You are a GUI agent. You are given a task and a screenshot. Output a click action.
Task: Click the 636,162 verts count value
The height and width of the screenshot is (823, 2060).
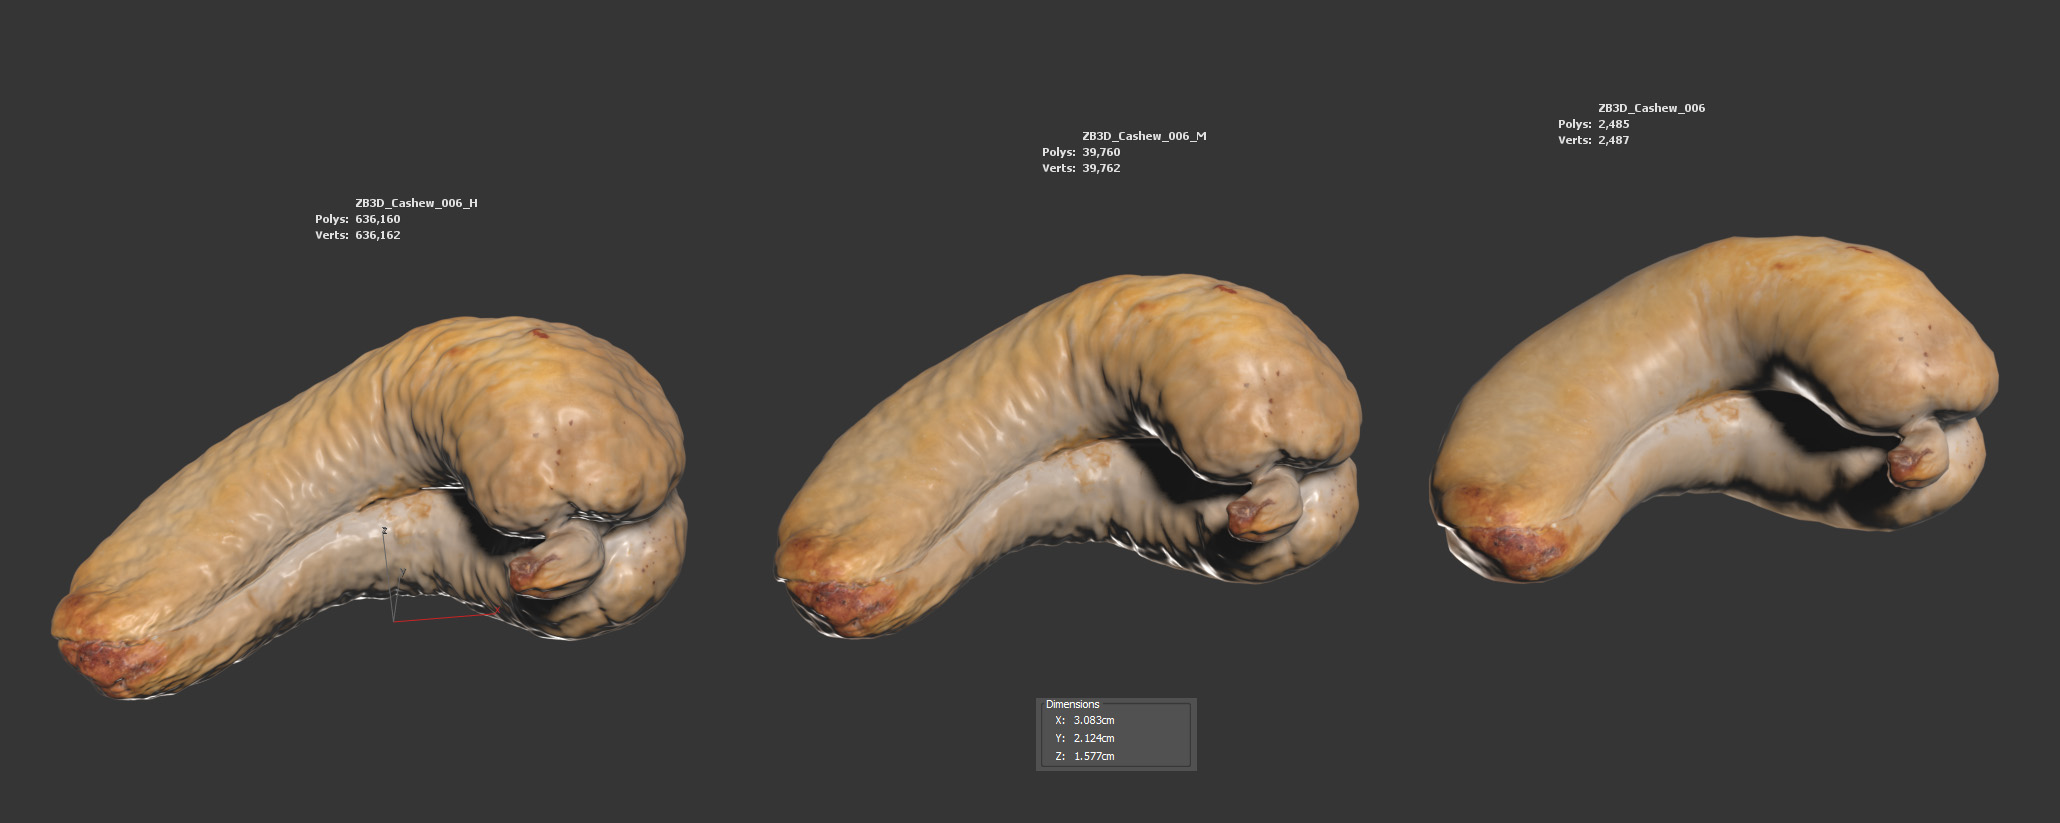click(378, 235)
